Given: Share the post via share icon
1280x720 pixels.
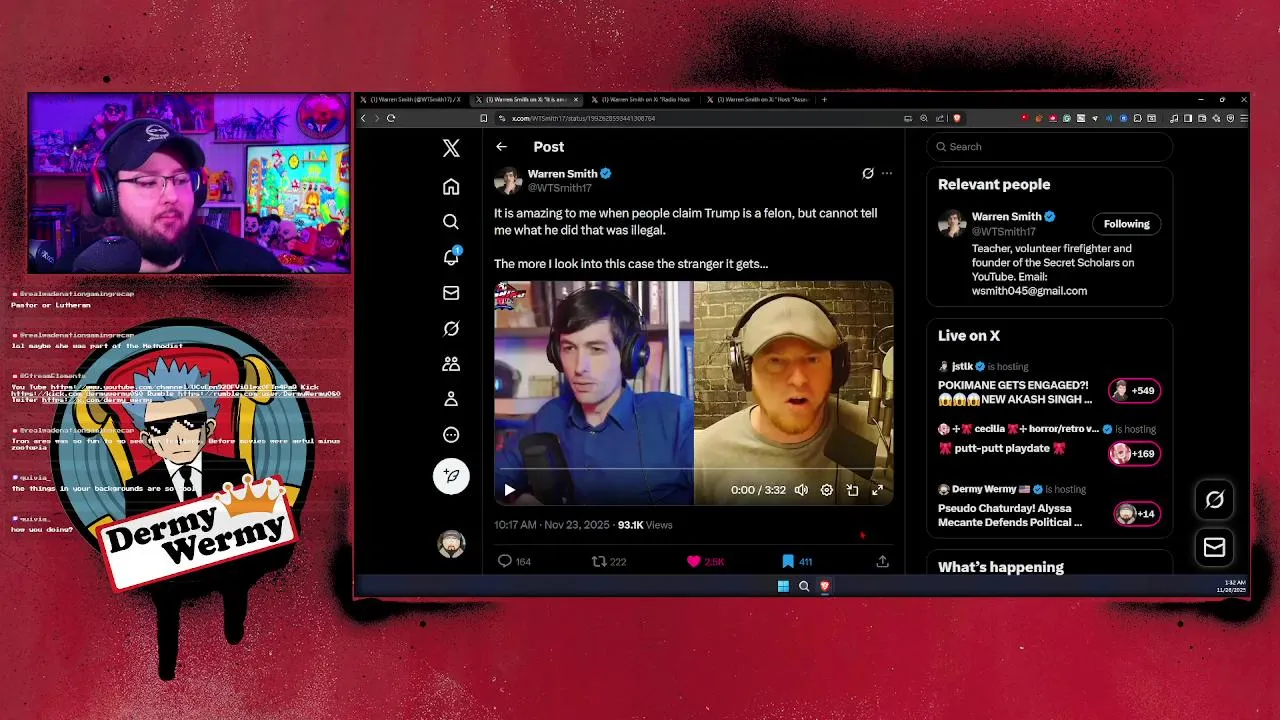Looking at the screenshot, I should (882, 561).
